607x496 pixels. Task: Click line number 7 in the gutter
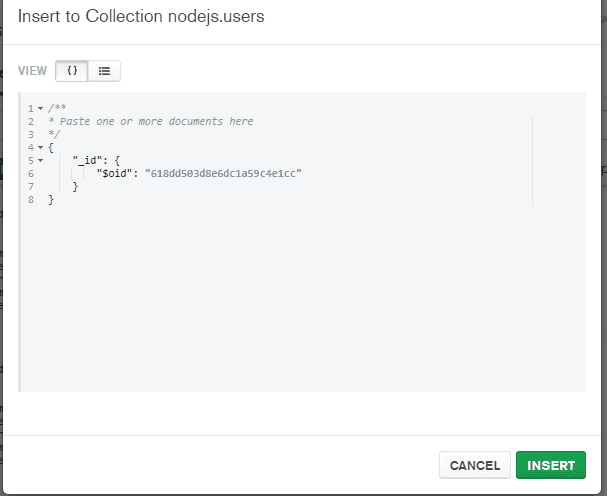[x=32, y=187]
